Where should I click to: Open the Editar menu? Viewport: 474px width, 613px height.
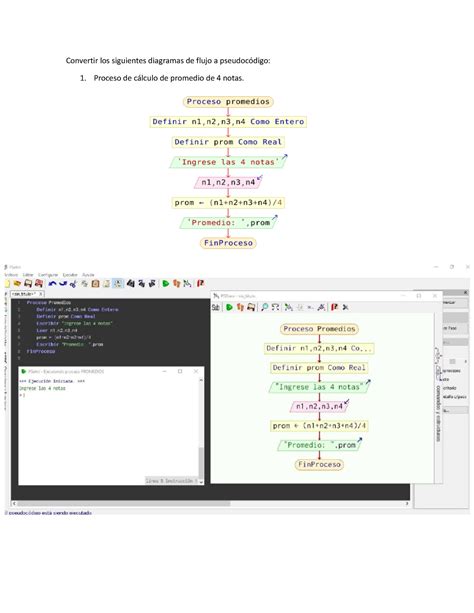[28, 275]
